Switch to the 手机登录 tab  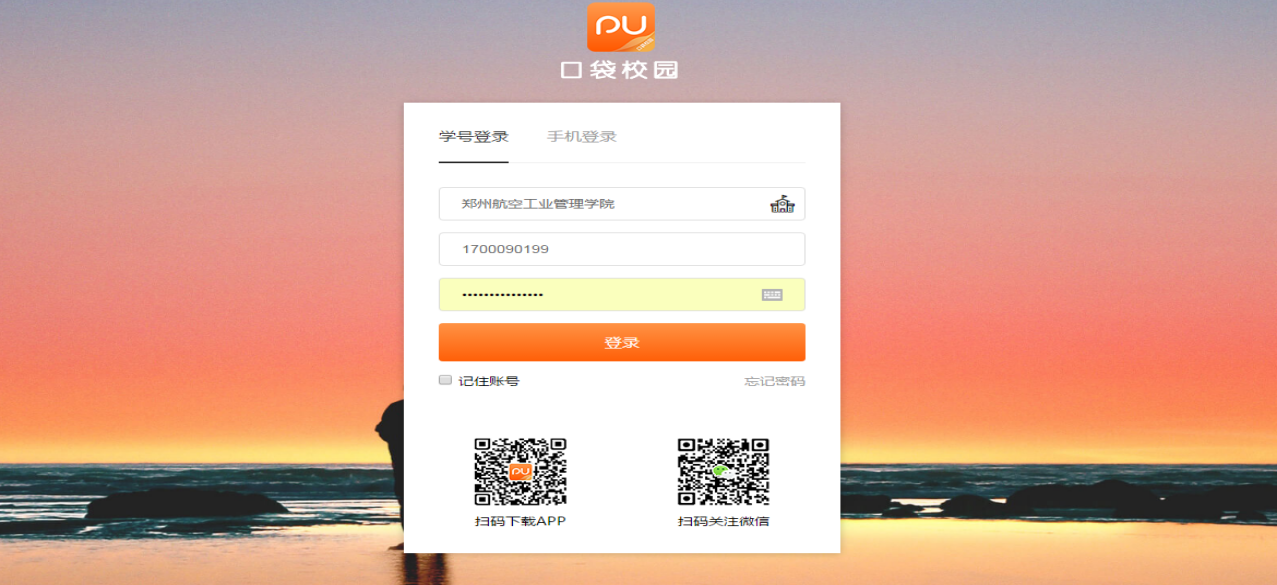click(x=582, y=137)
